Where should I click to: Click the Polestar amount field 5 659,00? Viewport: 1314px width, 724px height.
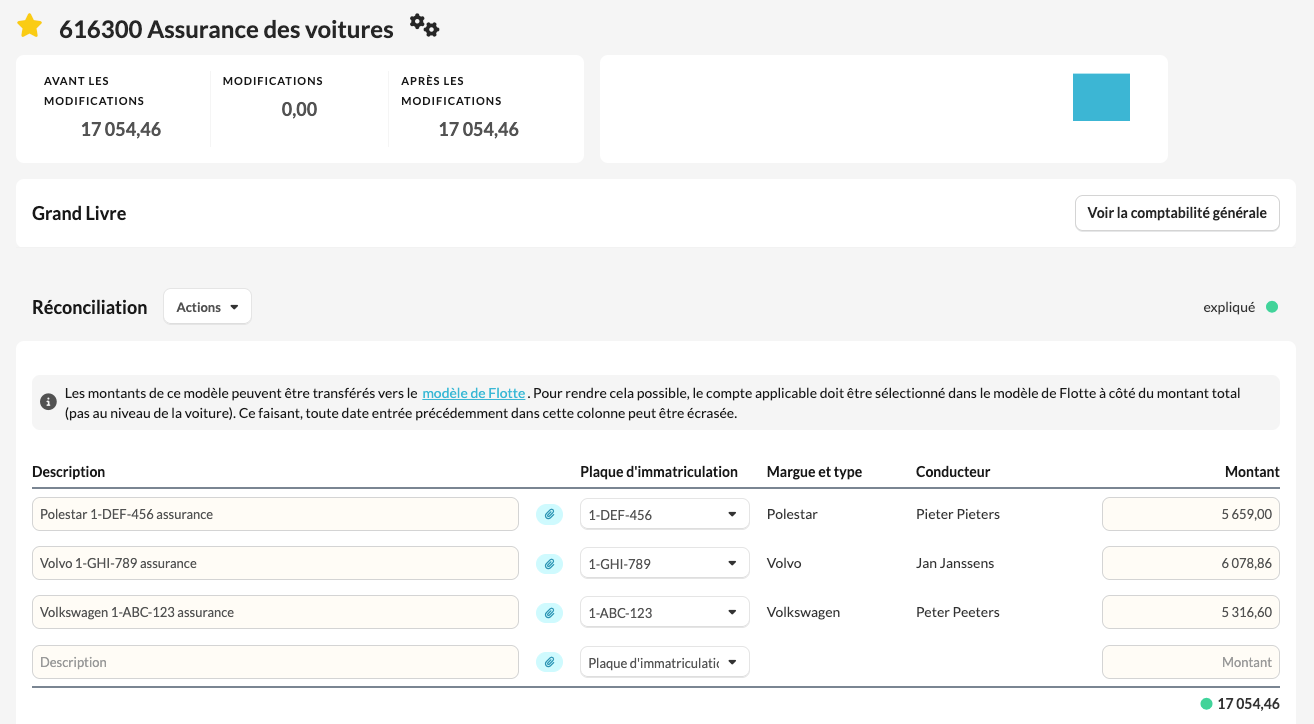pos(1190,514)
